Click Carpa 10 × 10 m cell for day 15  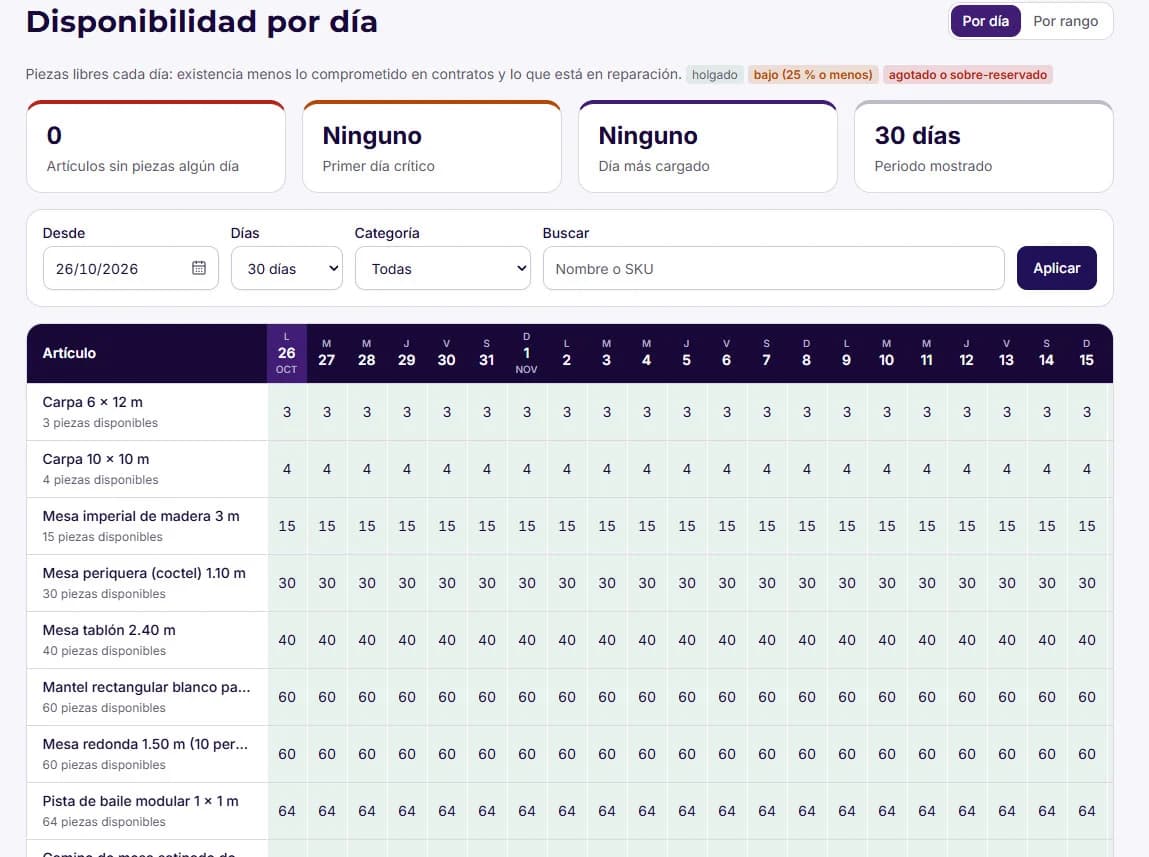(1087, 469)
